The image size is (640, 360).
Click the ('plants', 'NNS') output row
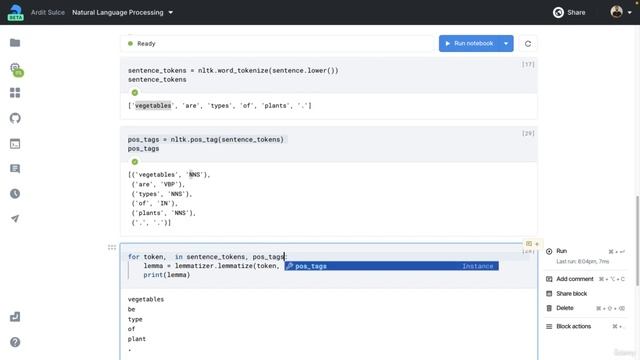[x=164, y=213]
